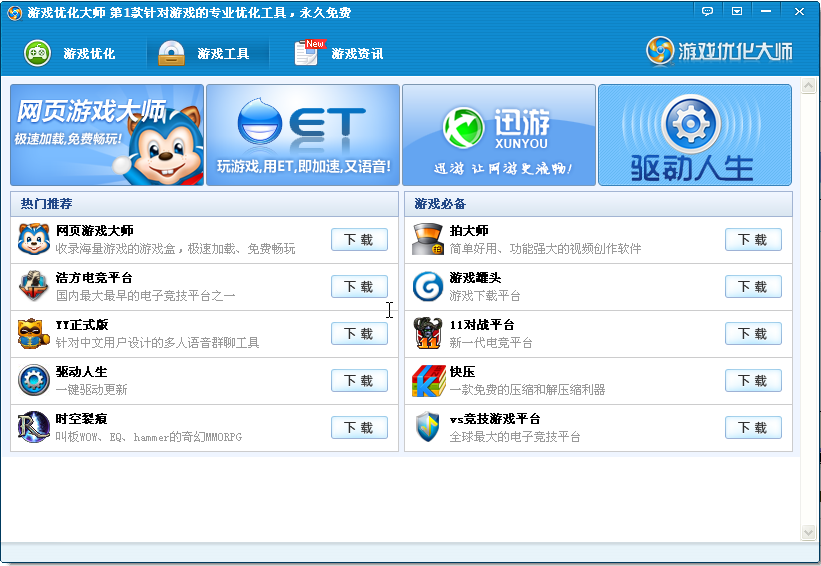This screenshot has height=566, width=821.
Task: Click the 11对战平台 icon
Action: tap(428, 333)
